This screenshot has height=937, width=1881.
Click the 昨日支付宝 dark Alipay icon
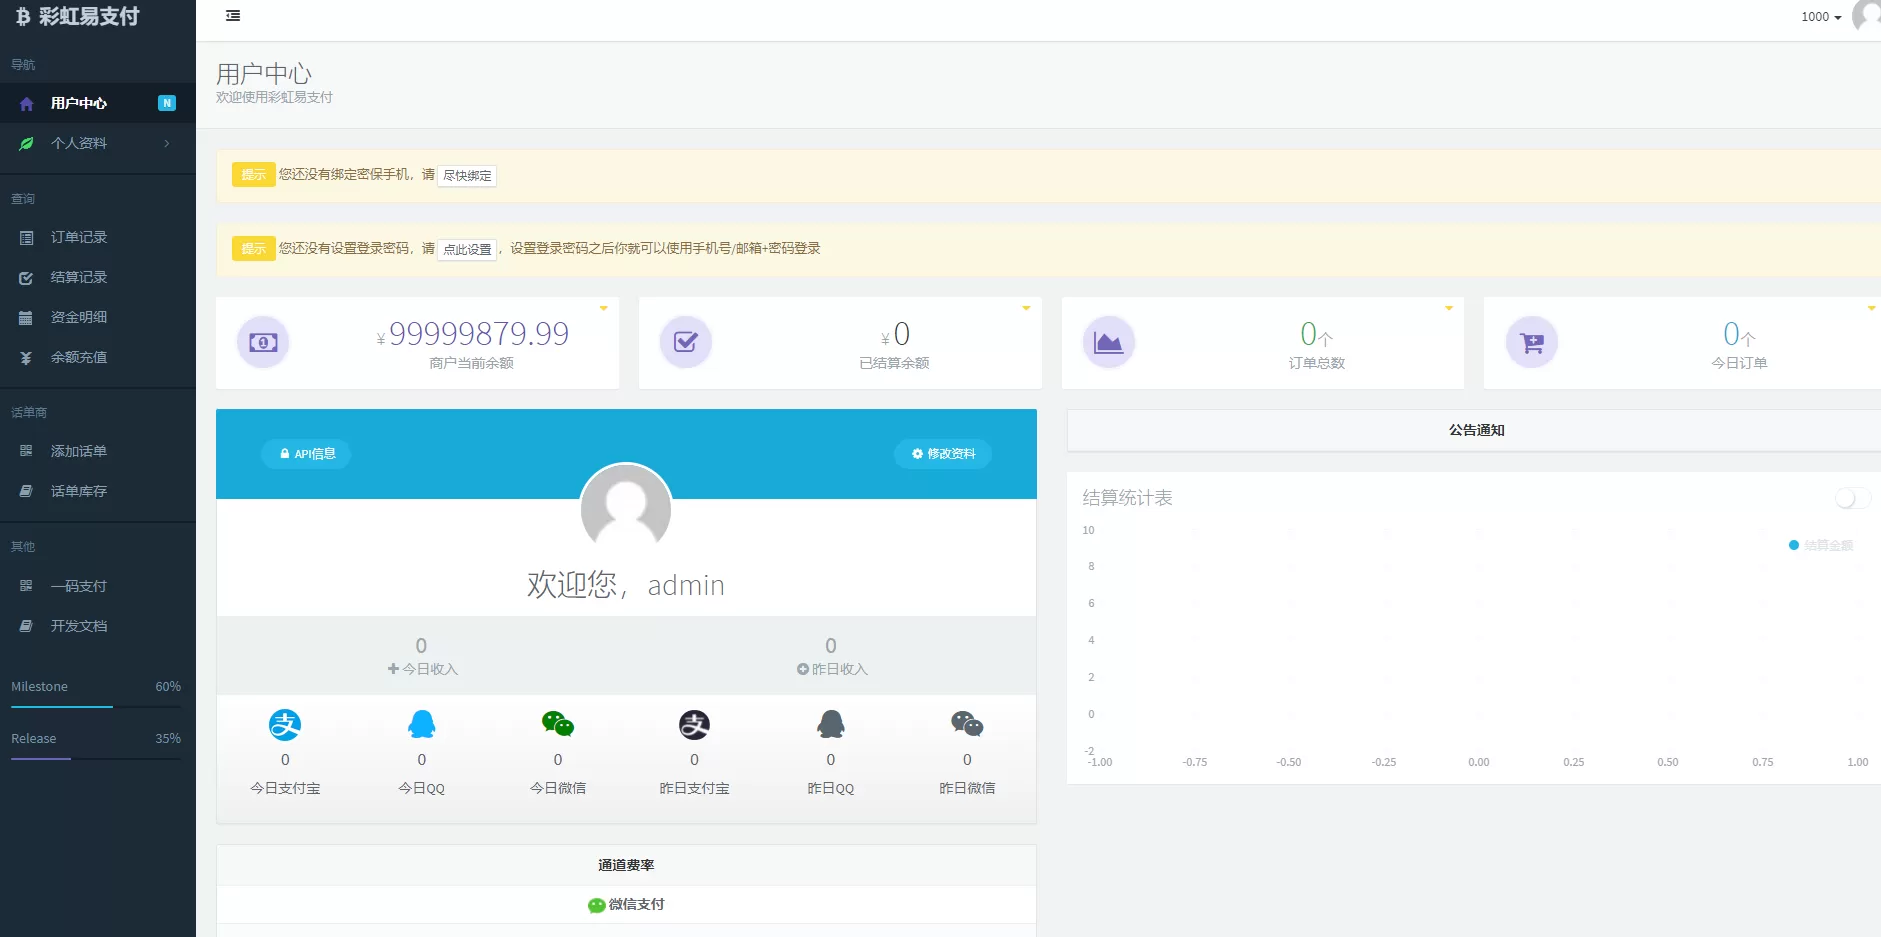coord(694,724)
